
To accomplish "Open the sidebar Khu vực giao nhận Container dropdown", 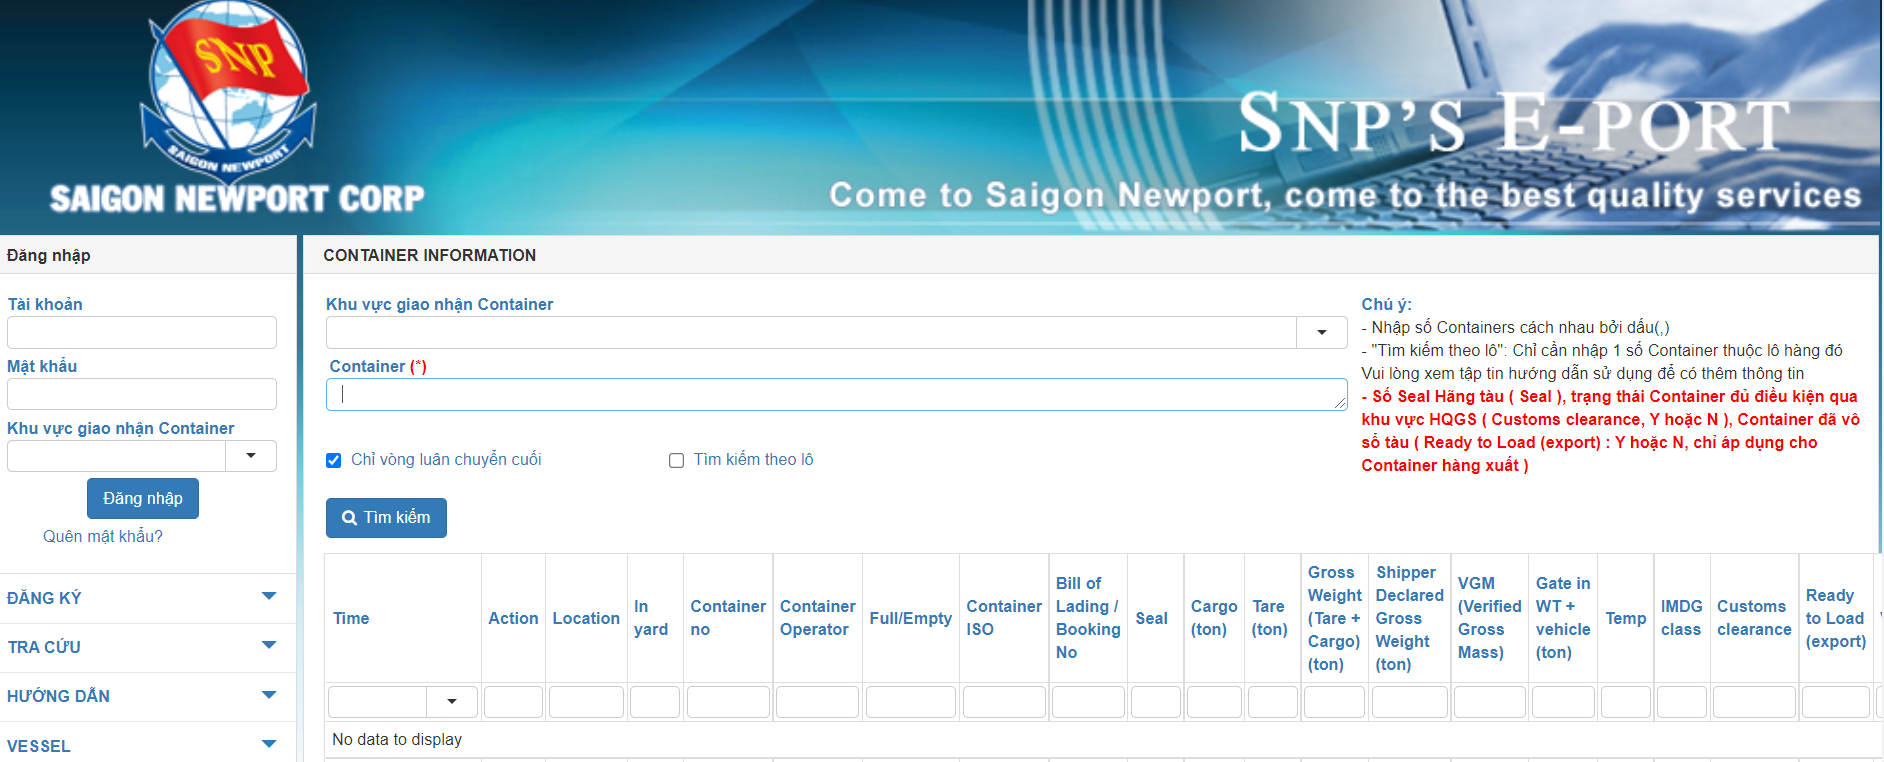I will tap(251, 456).
